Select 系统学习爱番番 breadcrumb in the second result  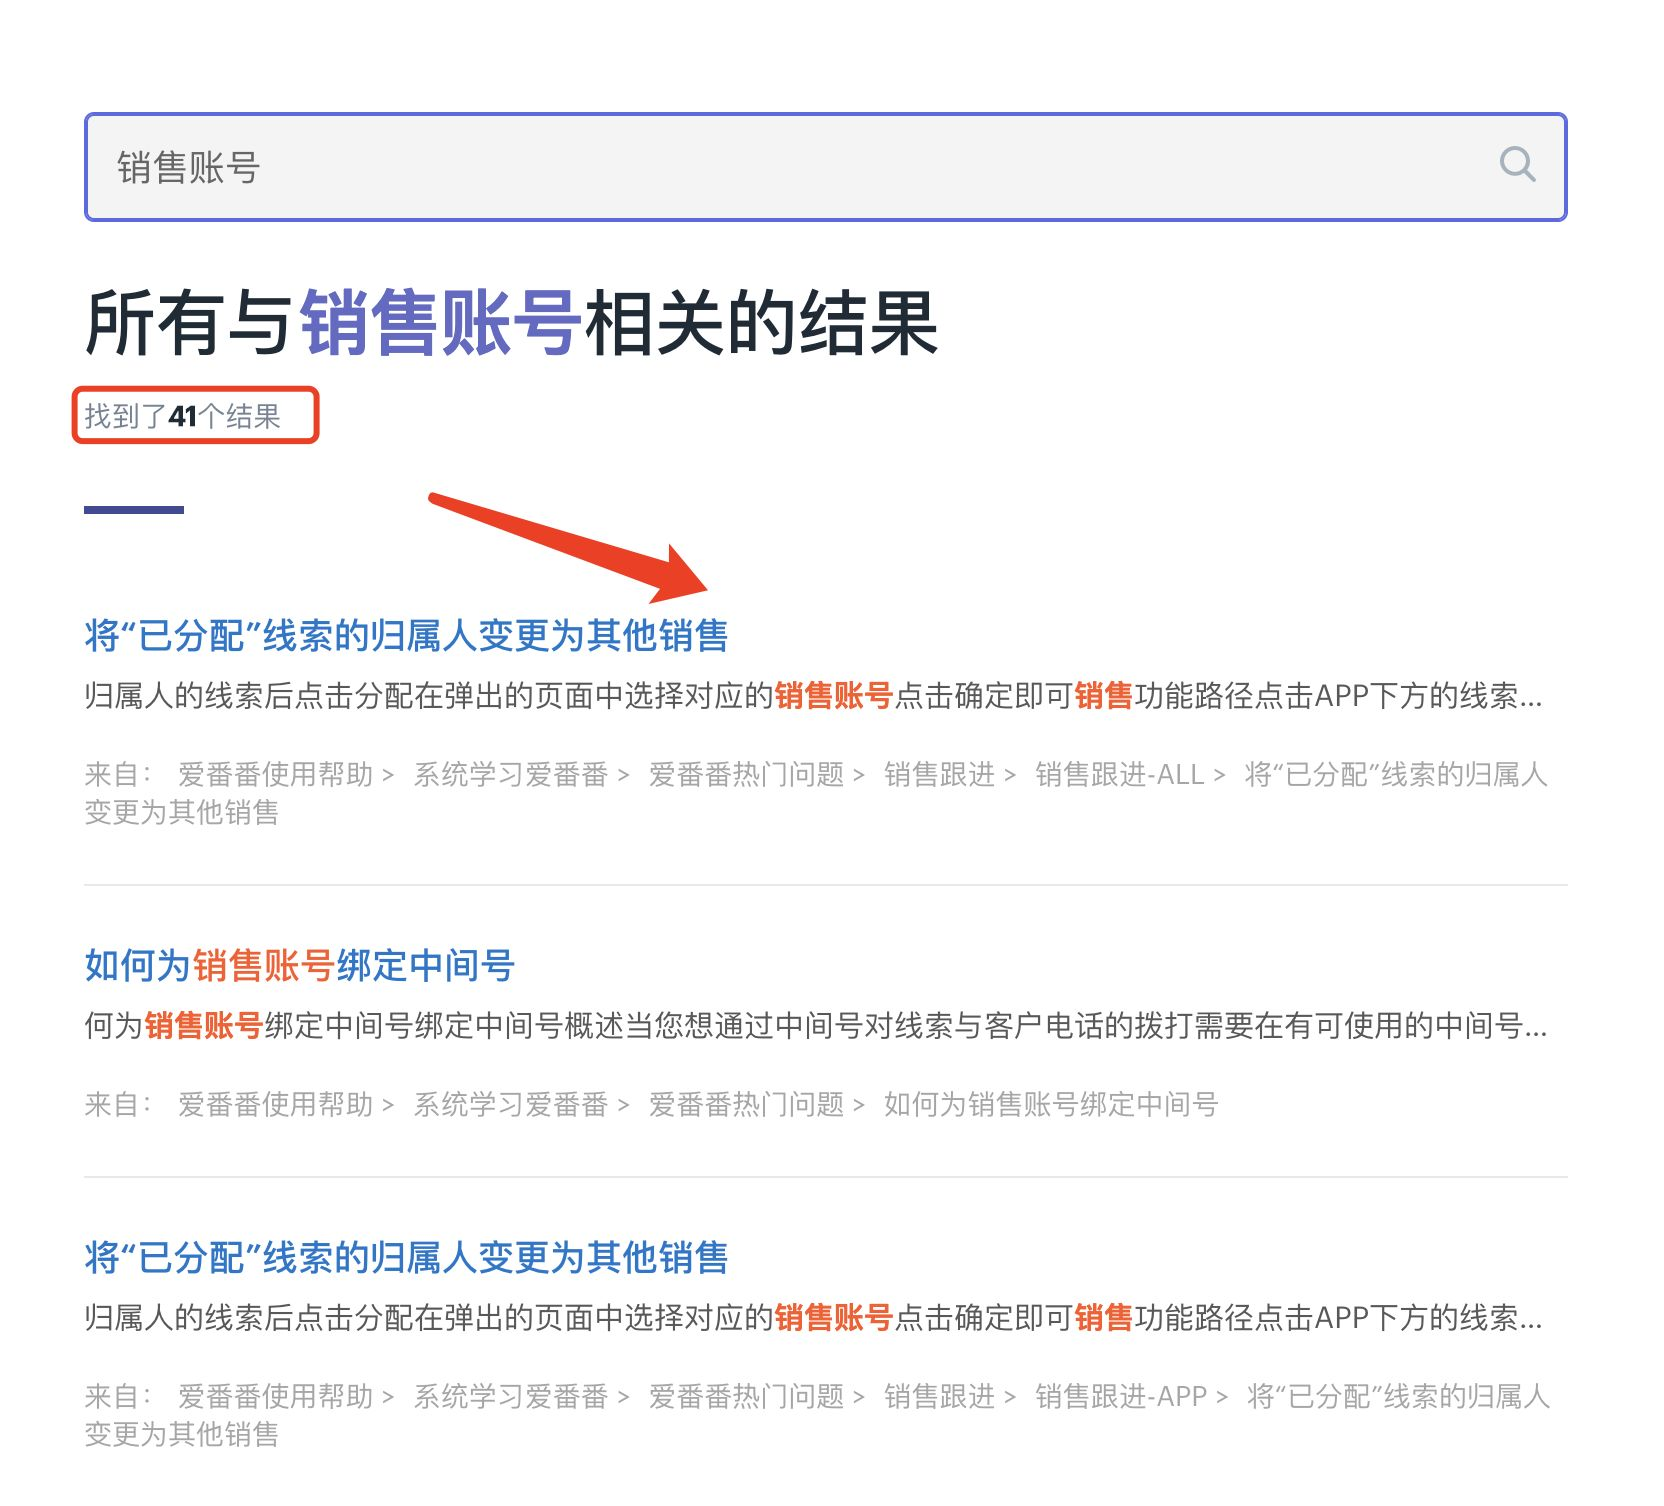coord(511,1104)
